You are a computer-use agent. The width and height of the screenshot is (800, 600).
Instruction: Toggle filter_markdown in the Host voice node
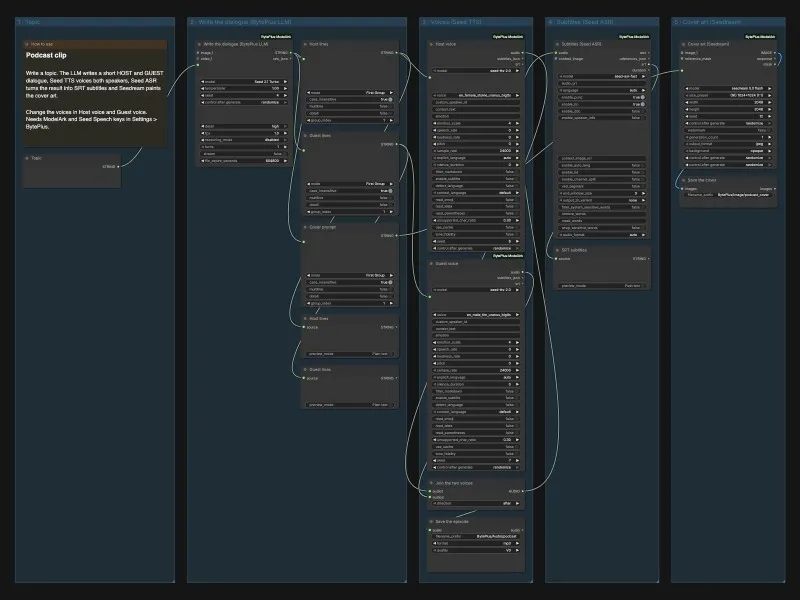(476, 172)
